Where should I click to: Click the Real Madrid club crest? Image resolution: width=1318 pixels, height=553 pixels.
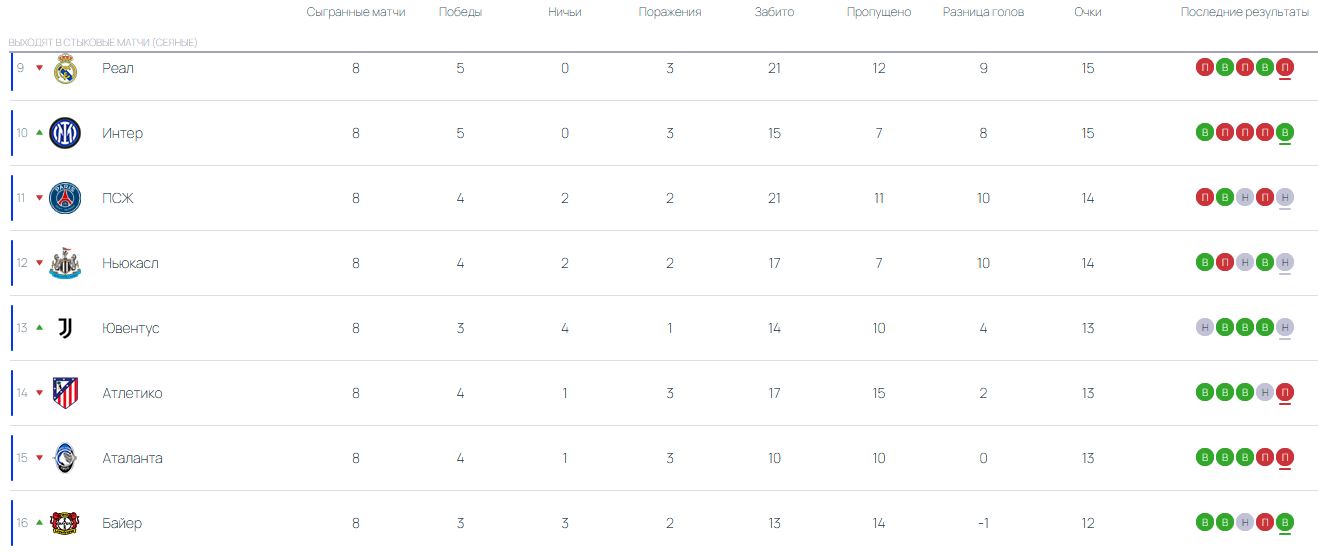click(x=65, y=69)
